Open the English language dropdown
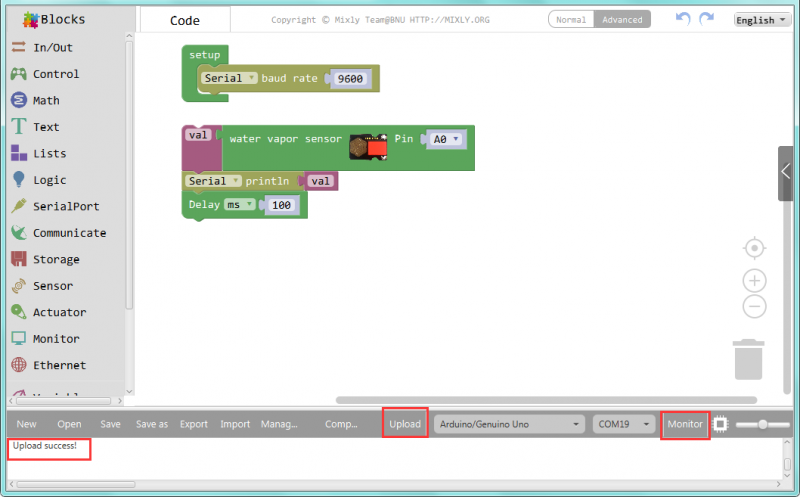 (x=762, y=20)
